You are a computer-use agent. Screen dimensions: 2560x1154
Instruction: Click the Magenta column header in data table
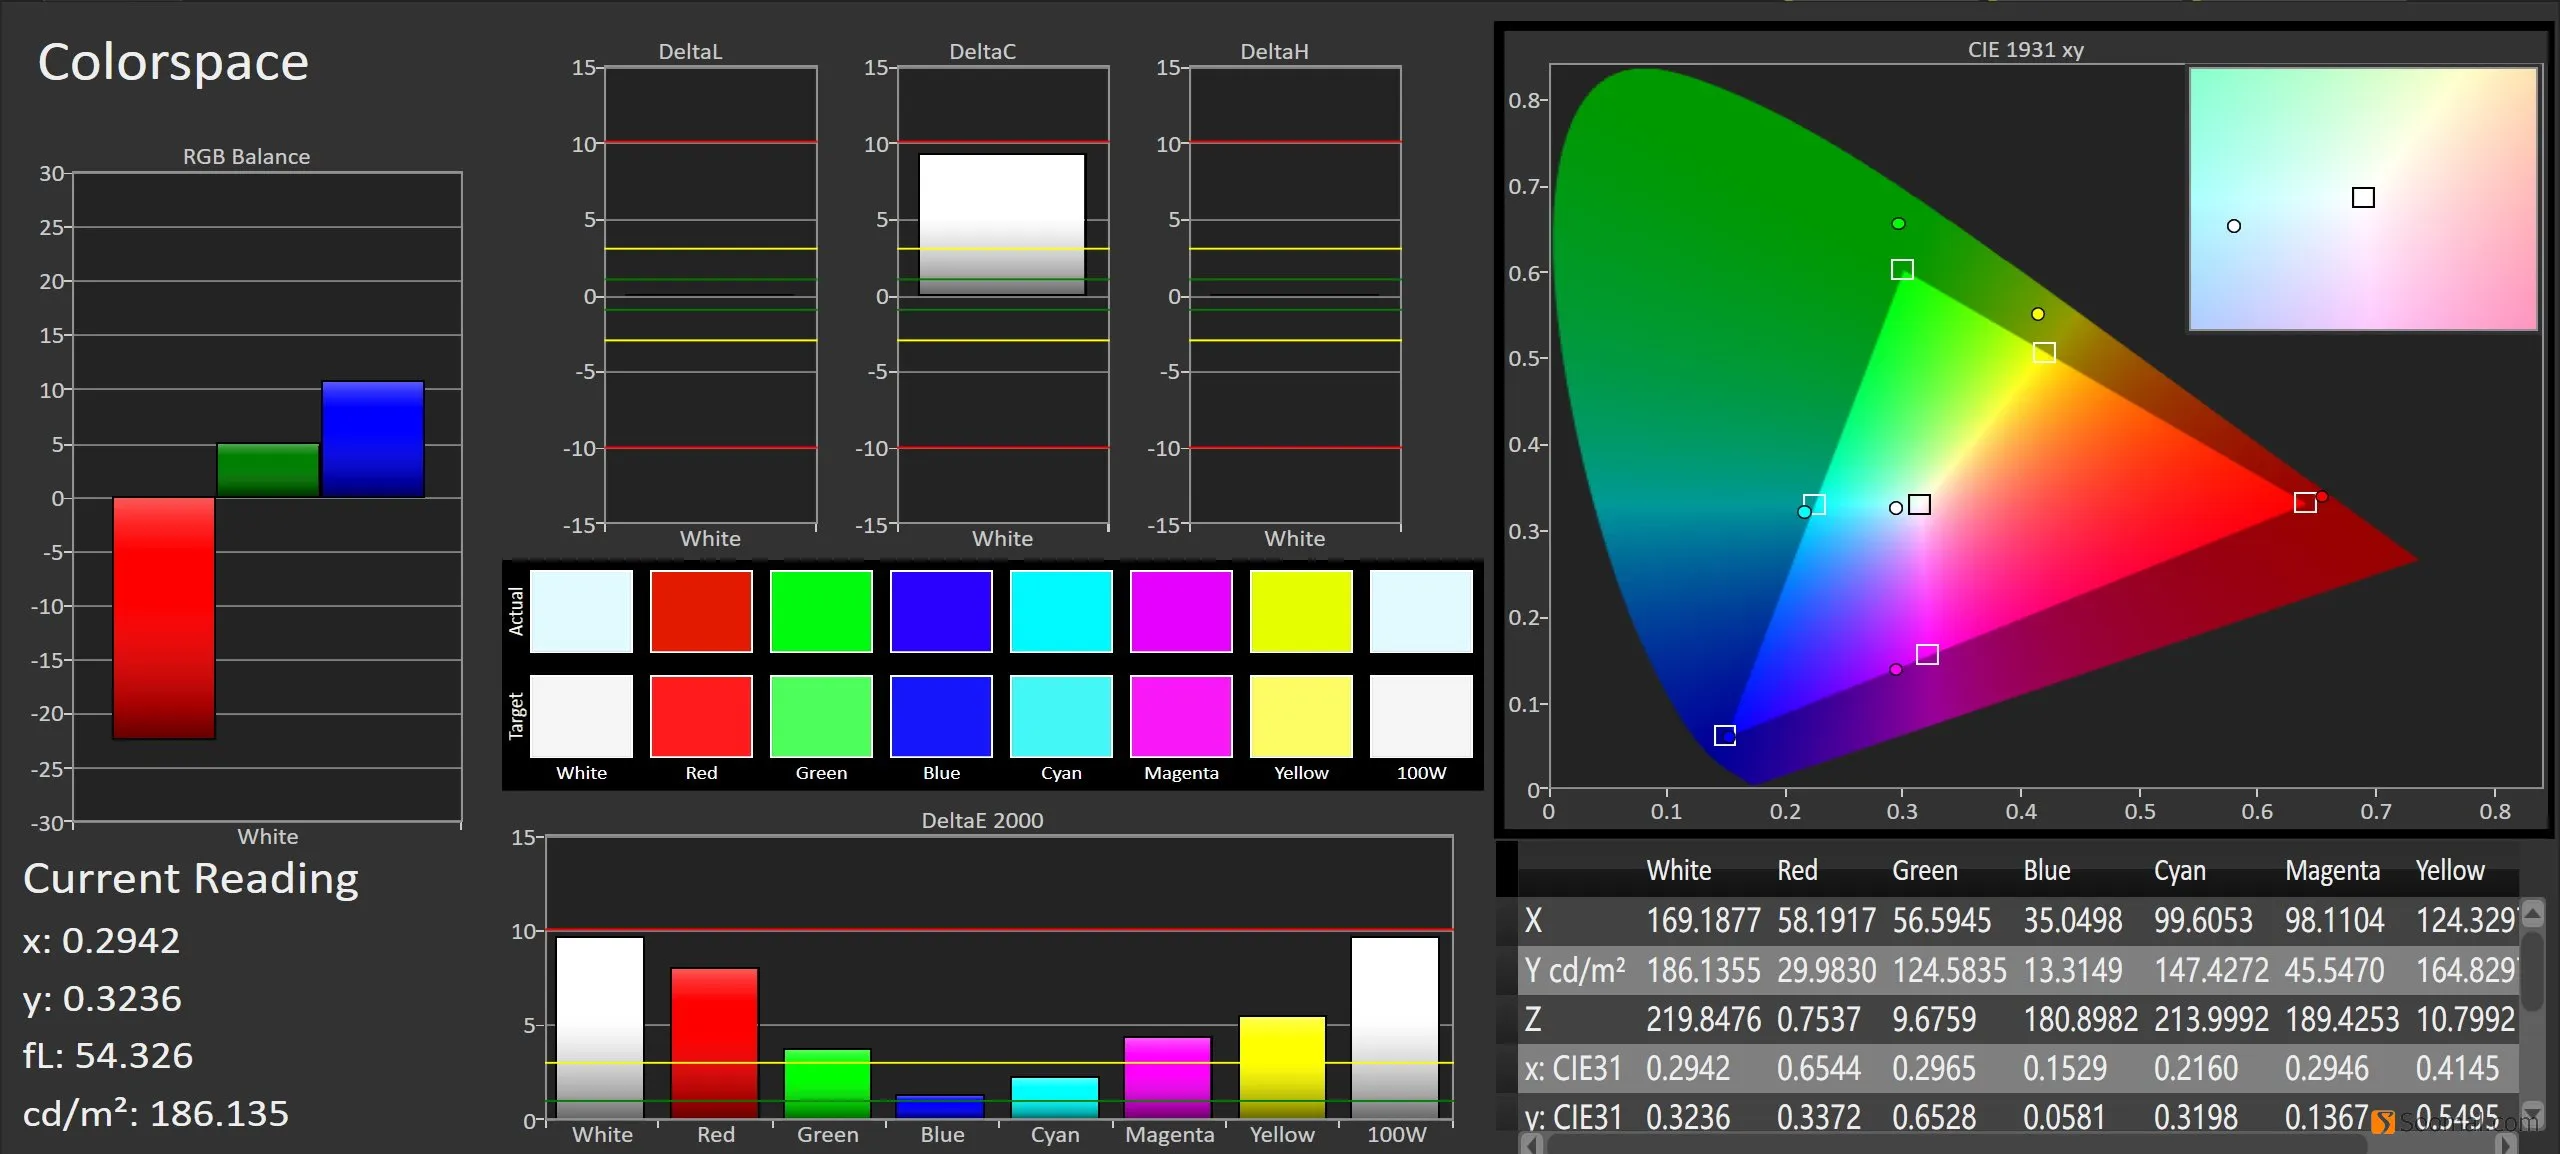(2332, 870)
